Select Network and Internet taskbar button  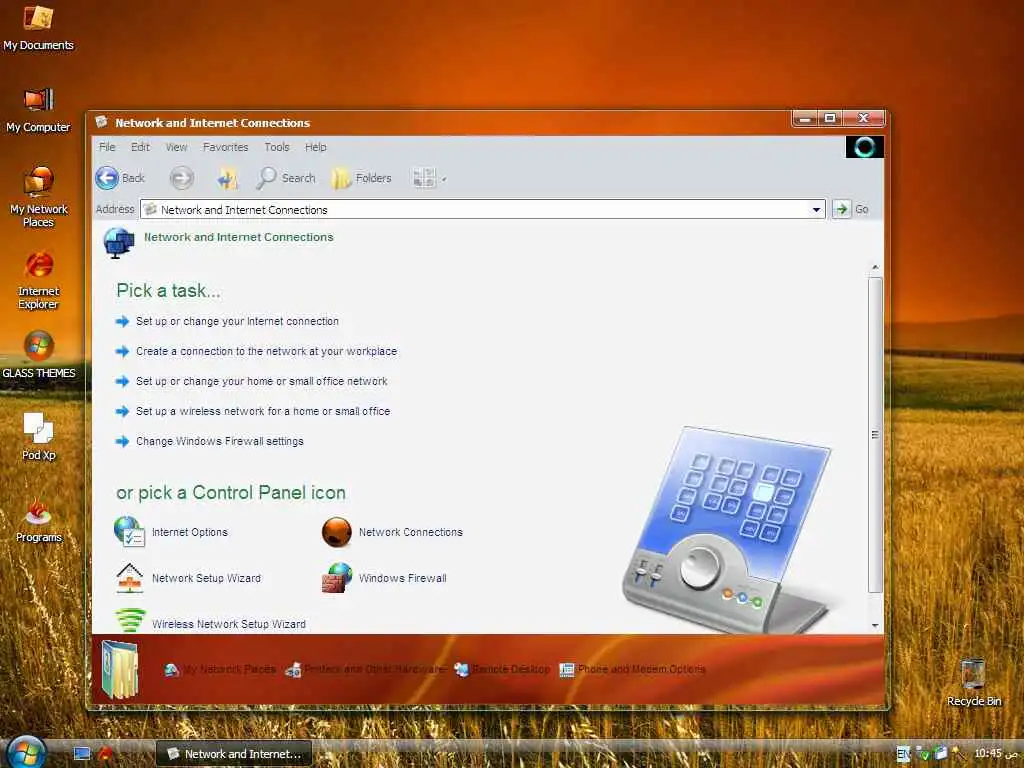[x=234, y=754]
